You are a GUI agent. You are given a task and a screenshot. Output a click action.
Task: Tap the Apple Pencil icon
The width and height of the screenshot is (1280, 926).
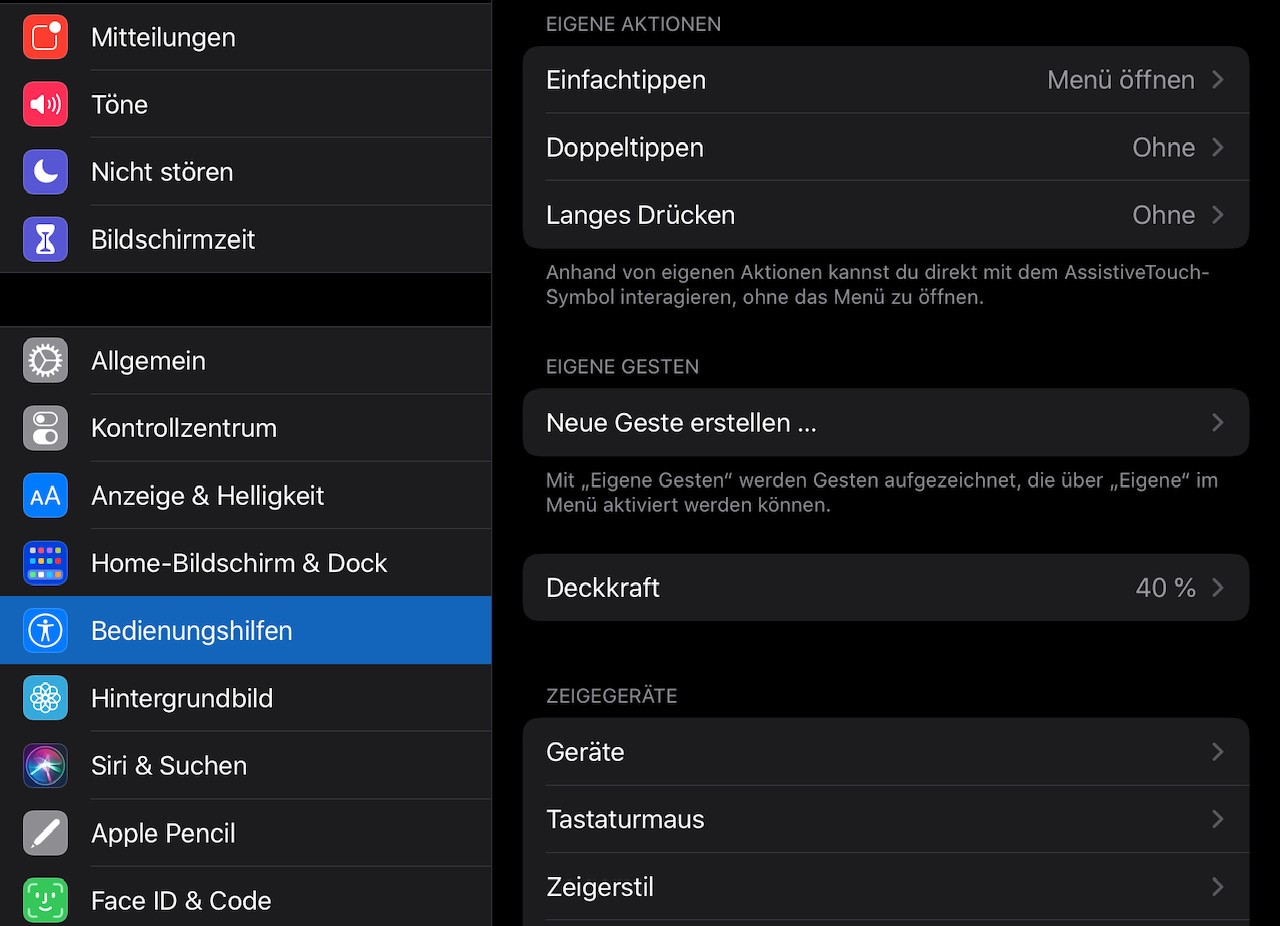coord(45,833)
